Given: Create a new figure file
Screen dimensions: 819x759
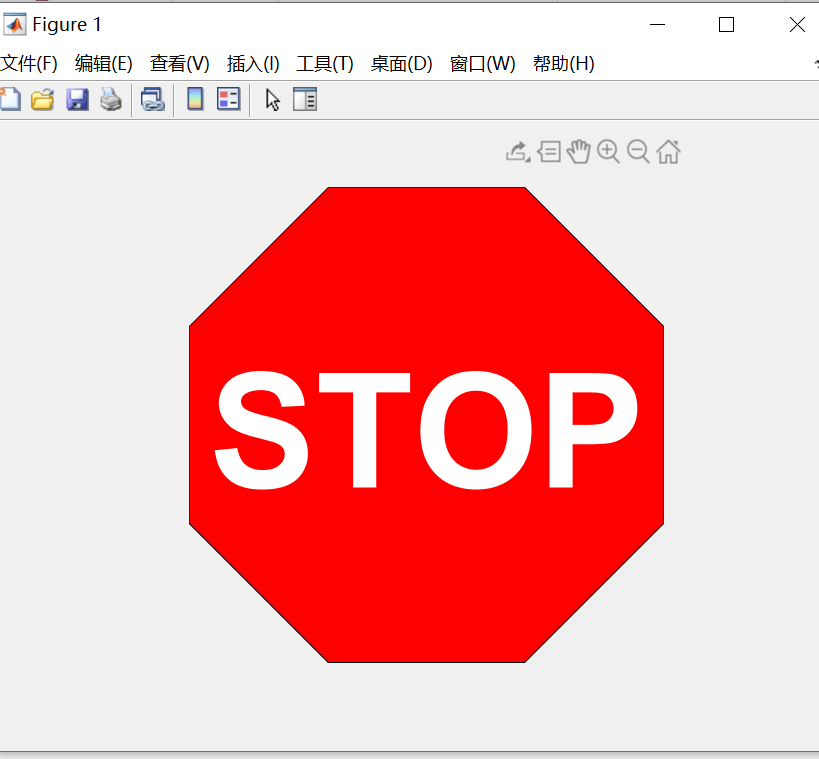Looking at the screenshot, I should (x=10, y=99).
